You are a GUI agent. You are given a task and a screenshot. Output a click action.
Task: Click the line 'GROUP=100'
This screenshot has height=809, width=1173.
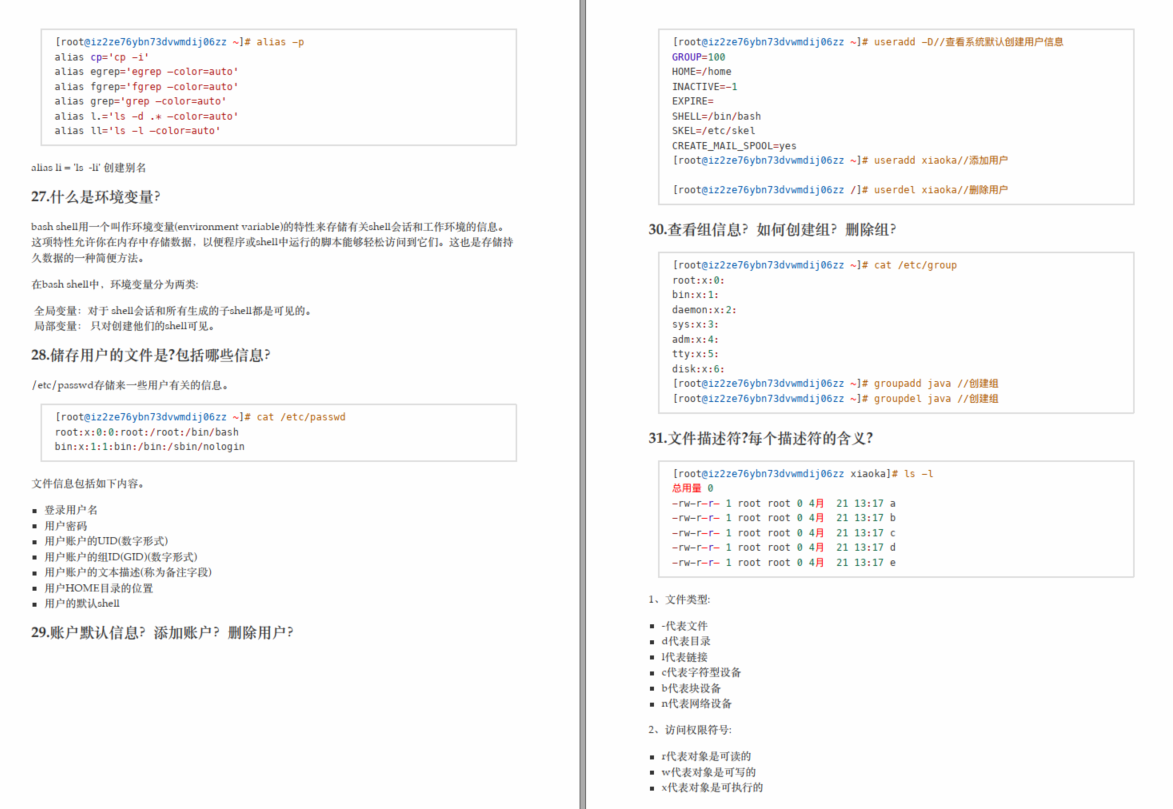(698, 57)
